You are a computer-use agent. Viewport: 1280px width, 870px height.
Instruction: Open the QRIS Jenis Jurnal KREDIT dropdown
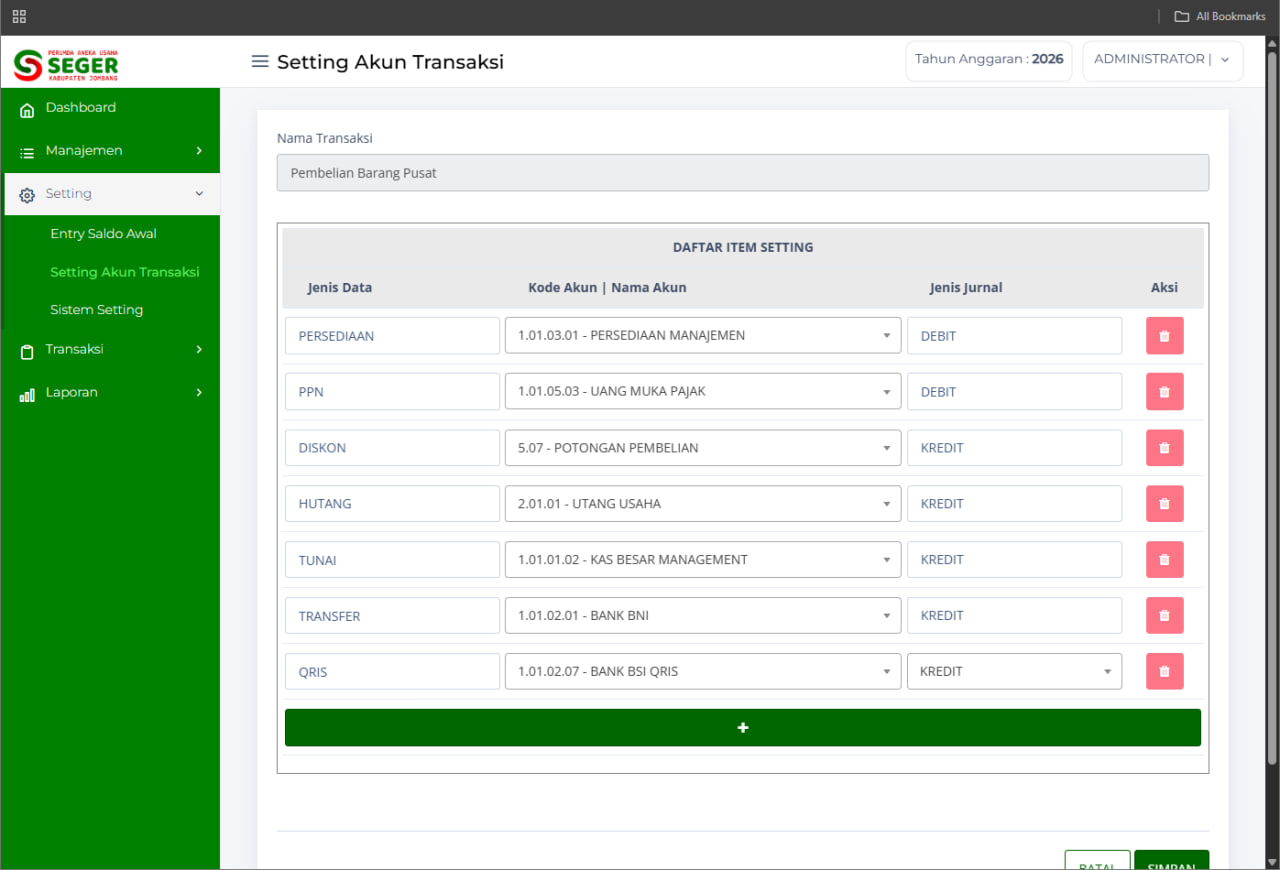coord(1014,672)
